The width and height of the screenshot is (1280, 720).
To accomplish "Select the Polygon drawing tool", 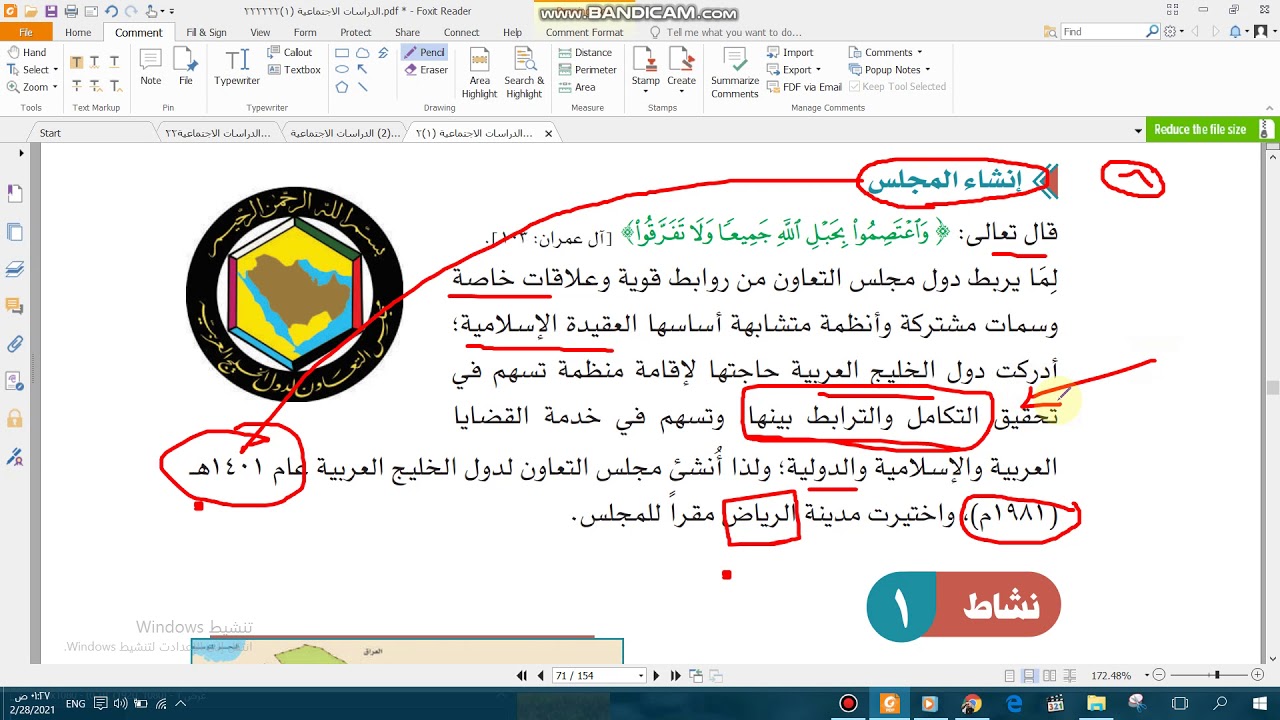I will tap(342, 87).
